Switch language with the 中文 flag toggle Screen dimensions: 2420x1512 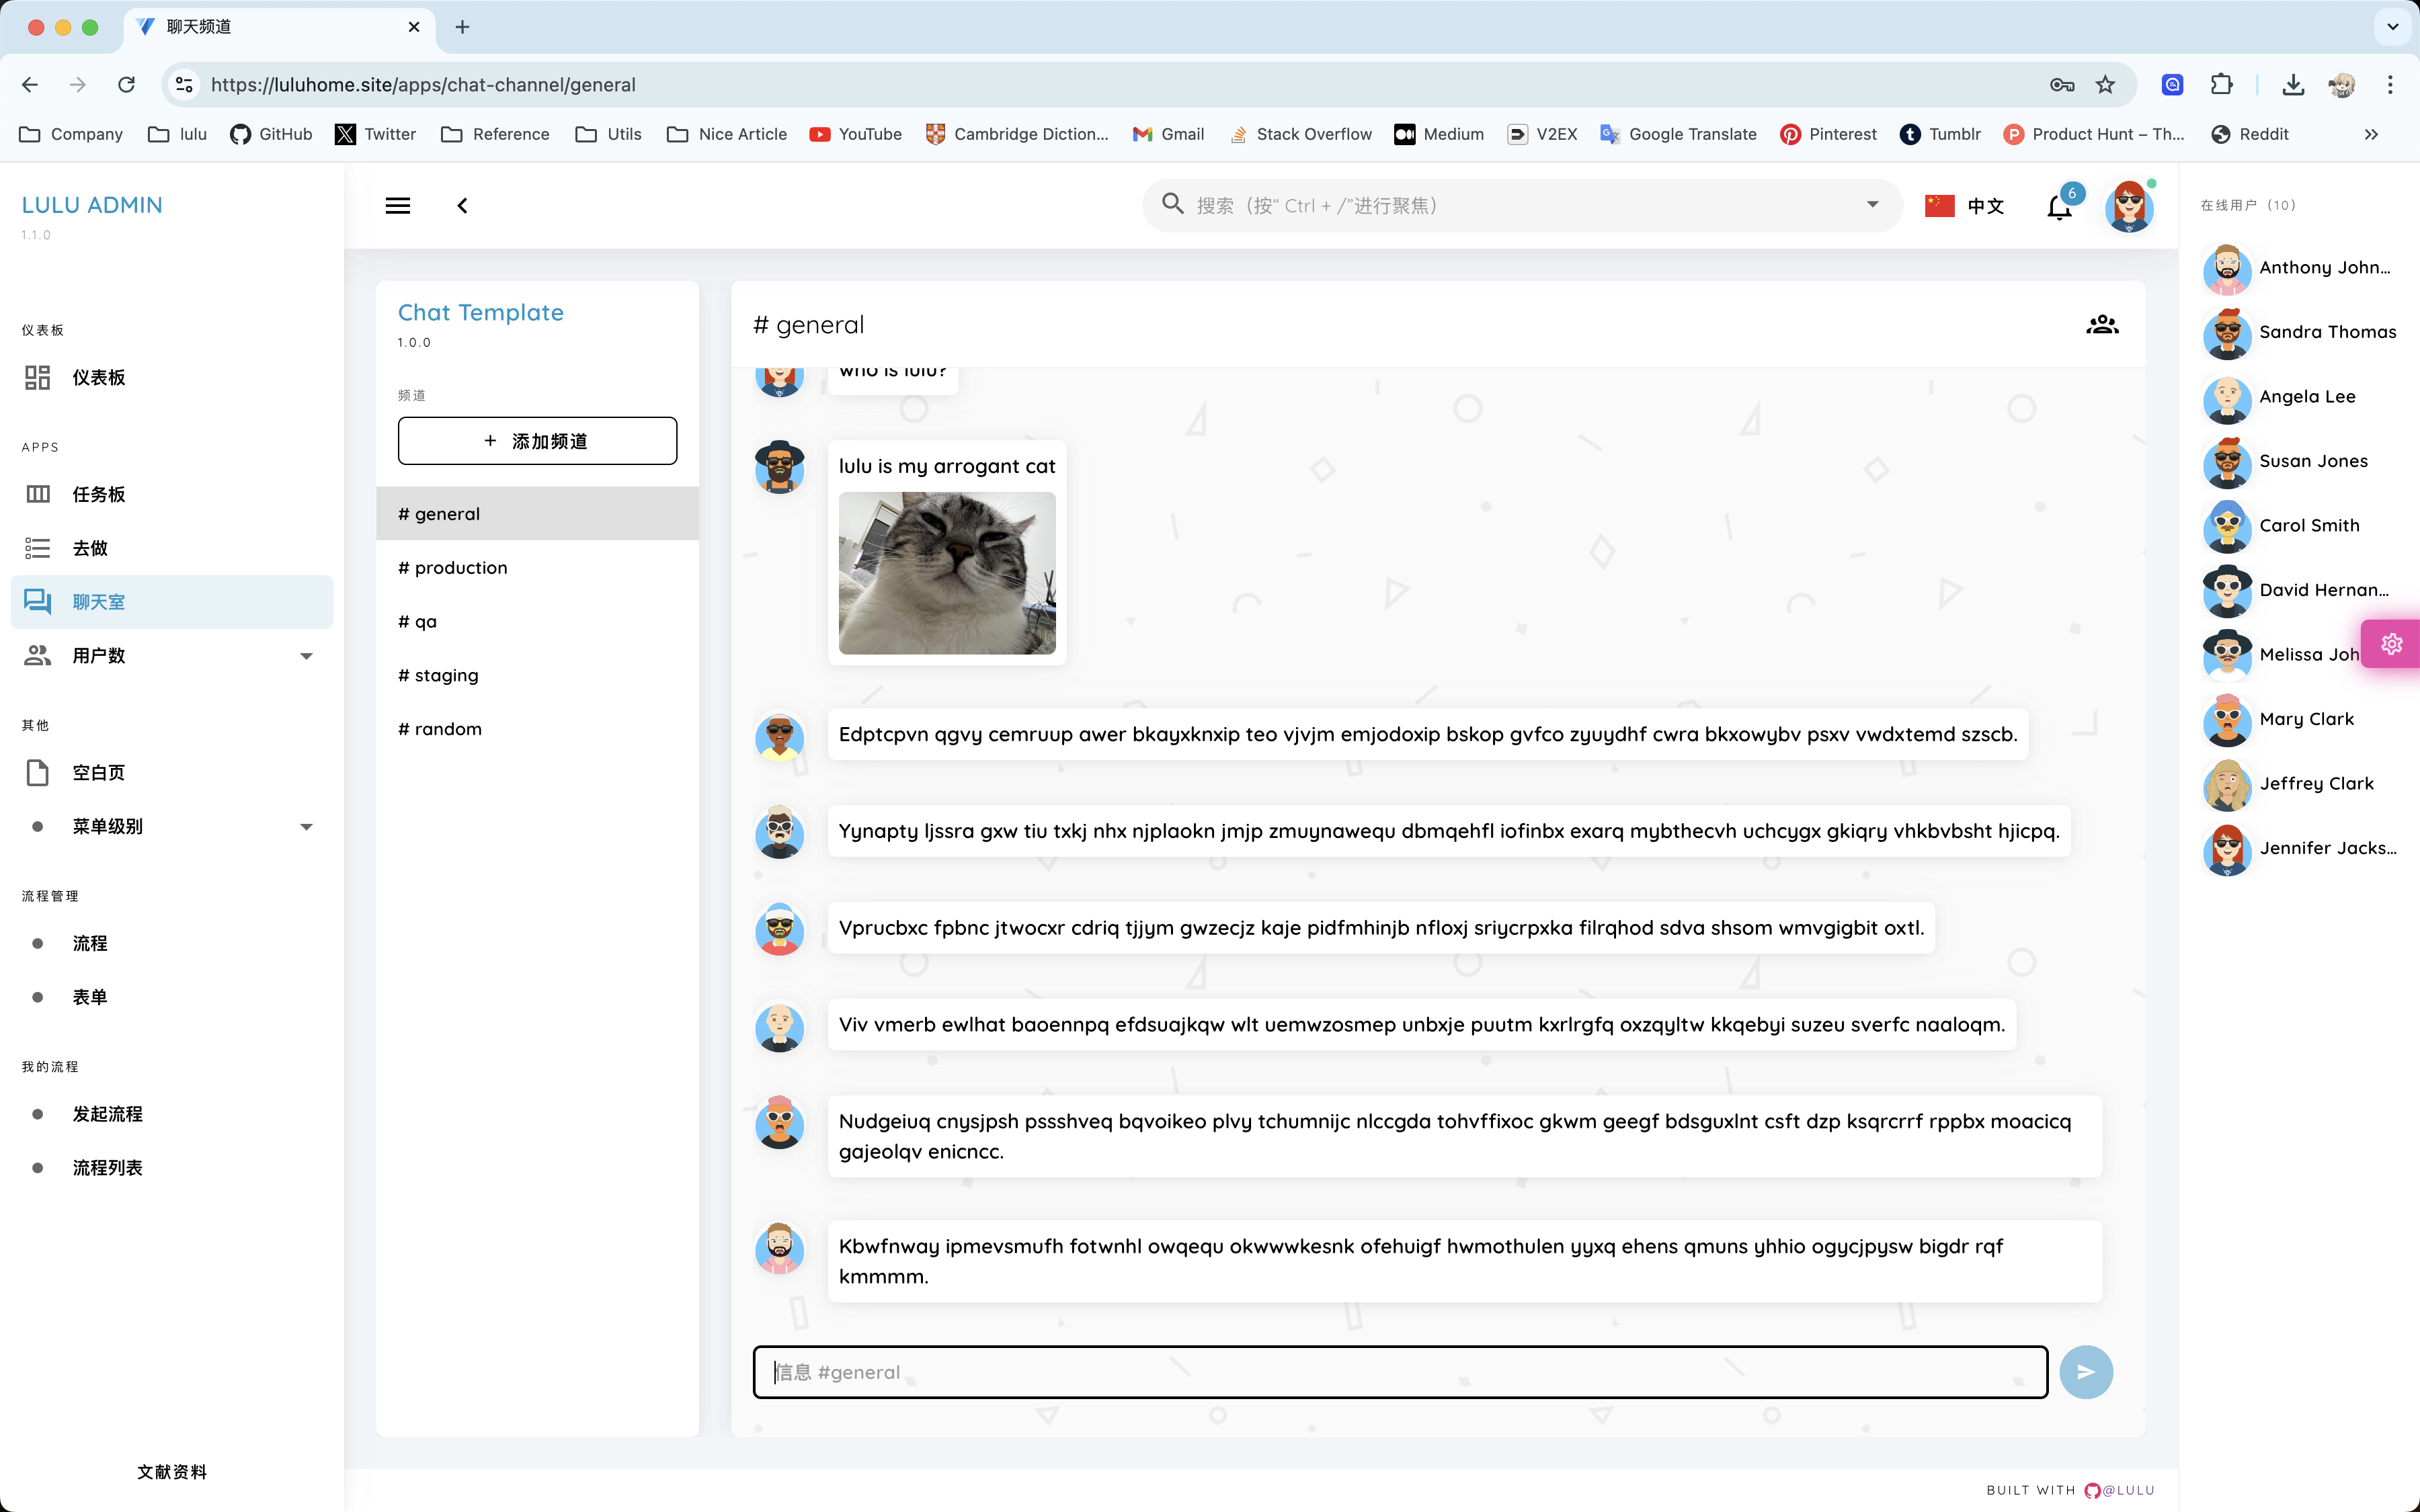point(1964,206)
